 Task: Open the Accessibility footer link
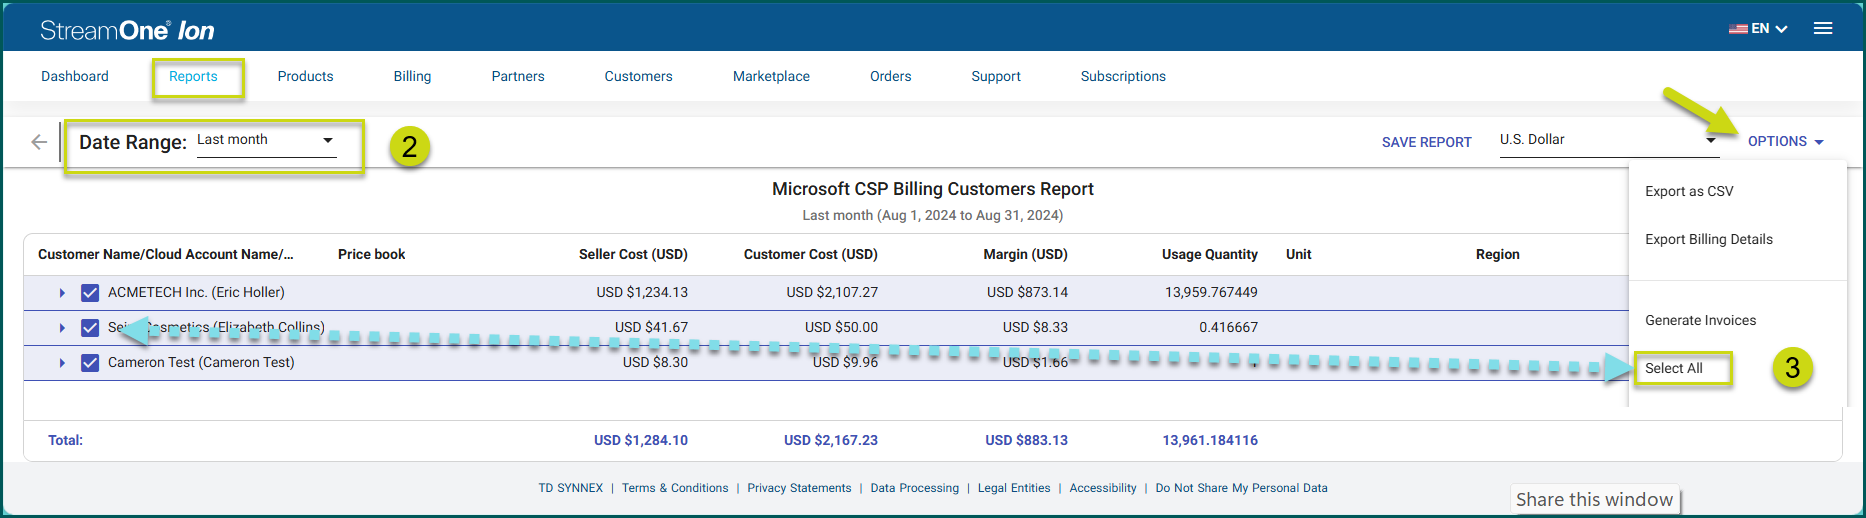(1103, 488)
